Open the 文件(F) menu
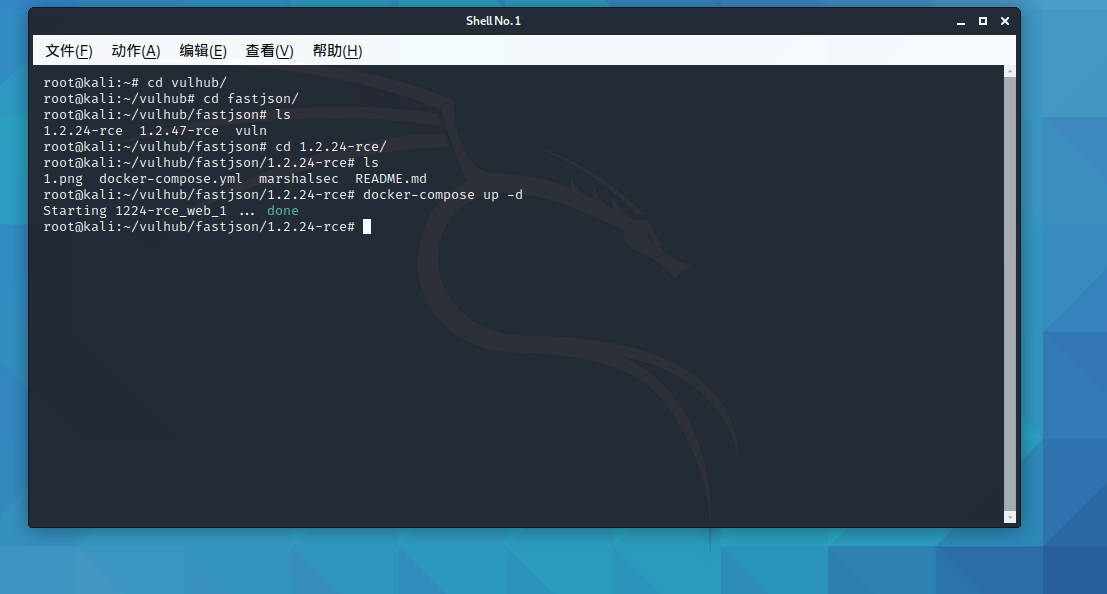The width and height of the screenshot is (1107, 594). coord(68,51)
